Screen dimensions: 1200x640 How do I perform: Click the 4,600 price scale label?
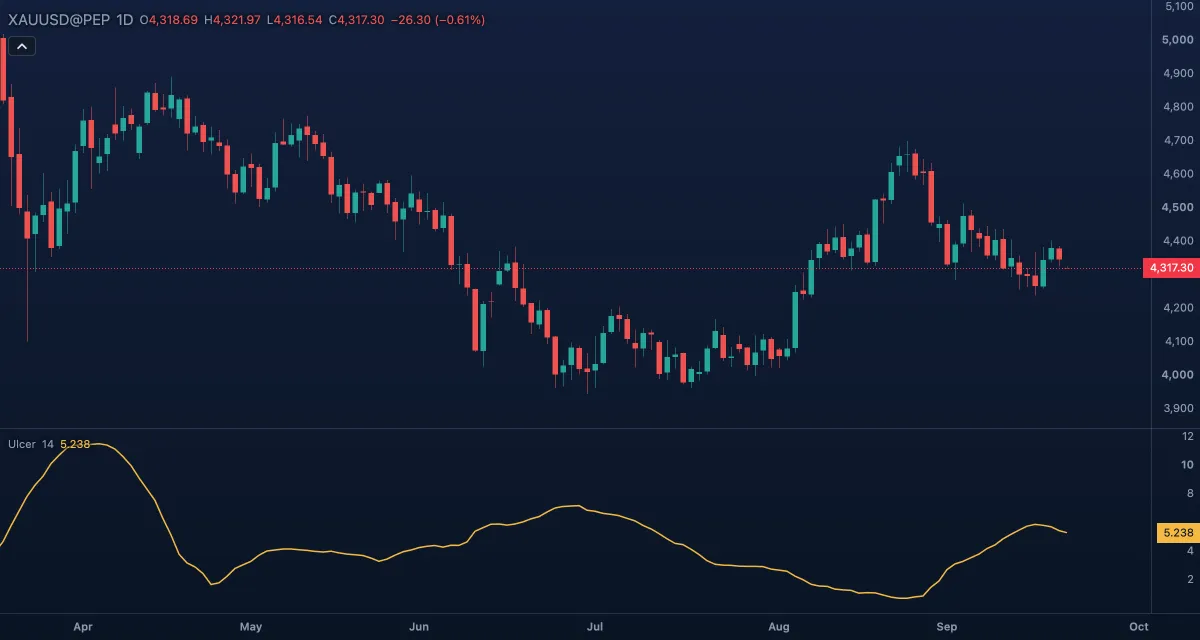(1180, 174)
